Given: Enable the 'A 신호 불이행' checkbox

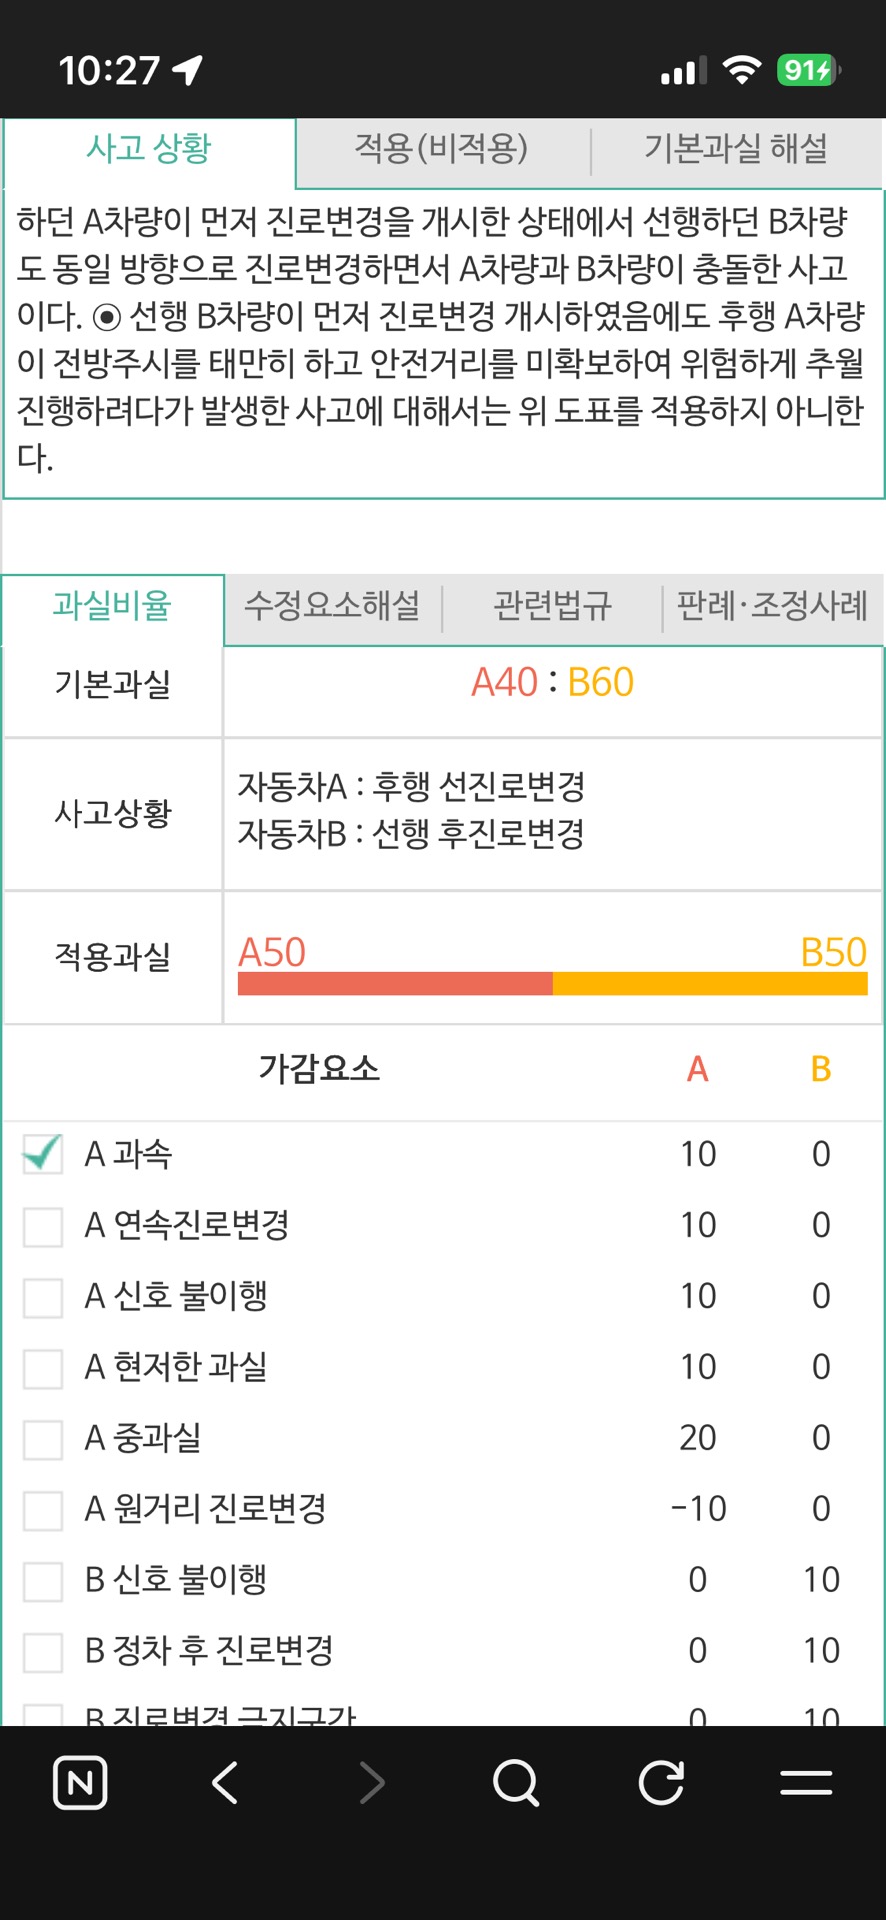Looking at the screenshot, I should 43,1297.
